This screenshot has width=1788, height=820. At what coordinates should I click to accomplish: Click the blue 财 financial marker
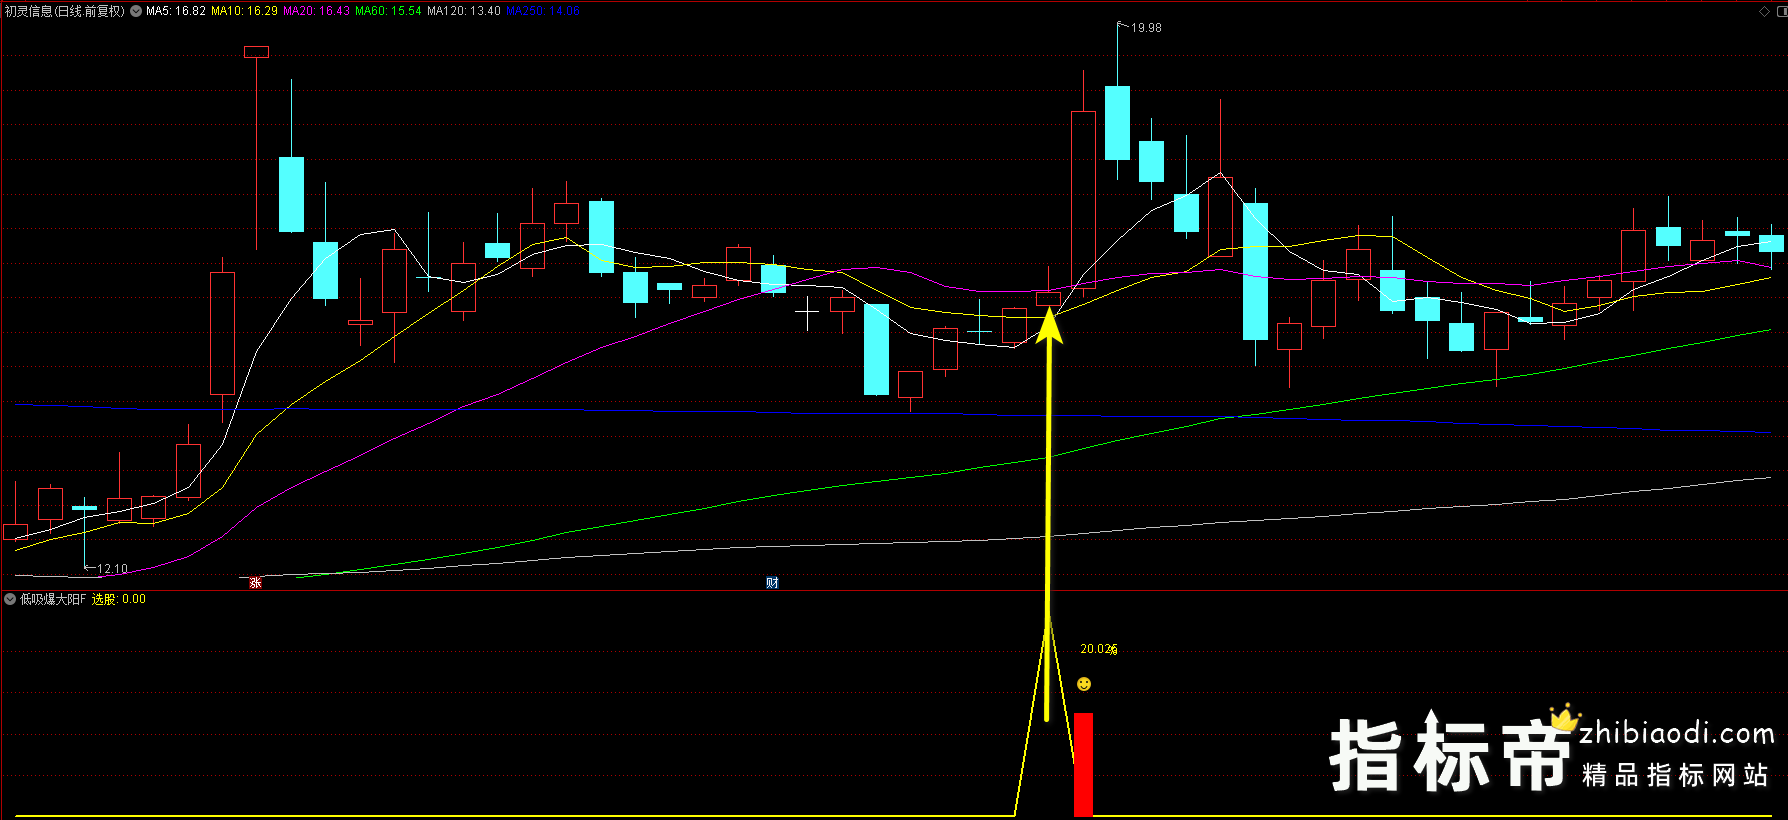coord(772,583)
